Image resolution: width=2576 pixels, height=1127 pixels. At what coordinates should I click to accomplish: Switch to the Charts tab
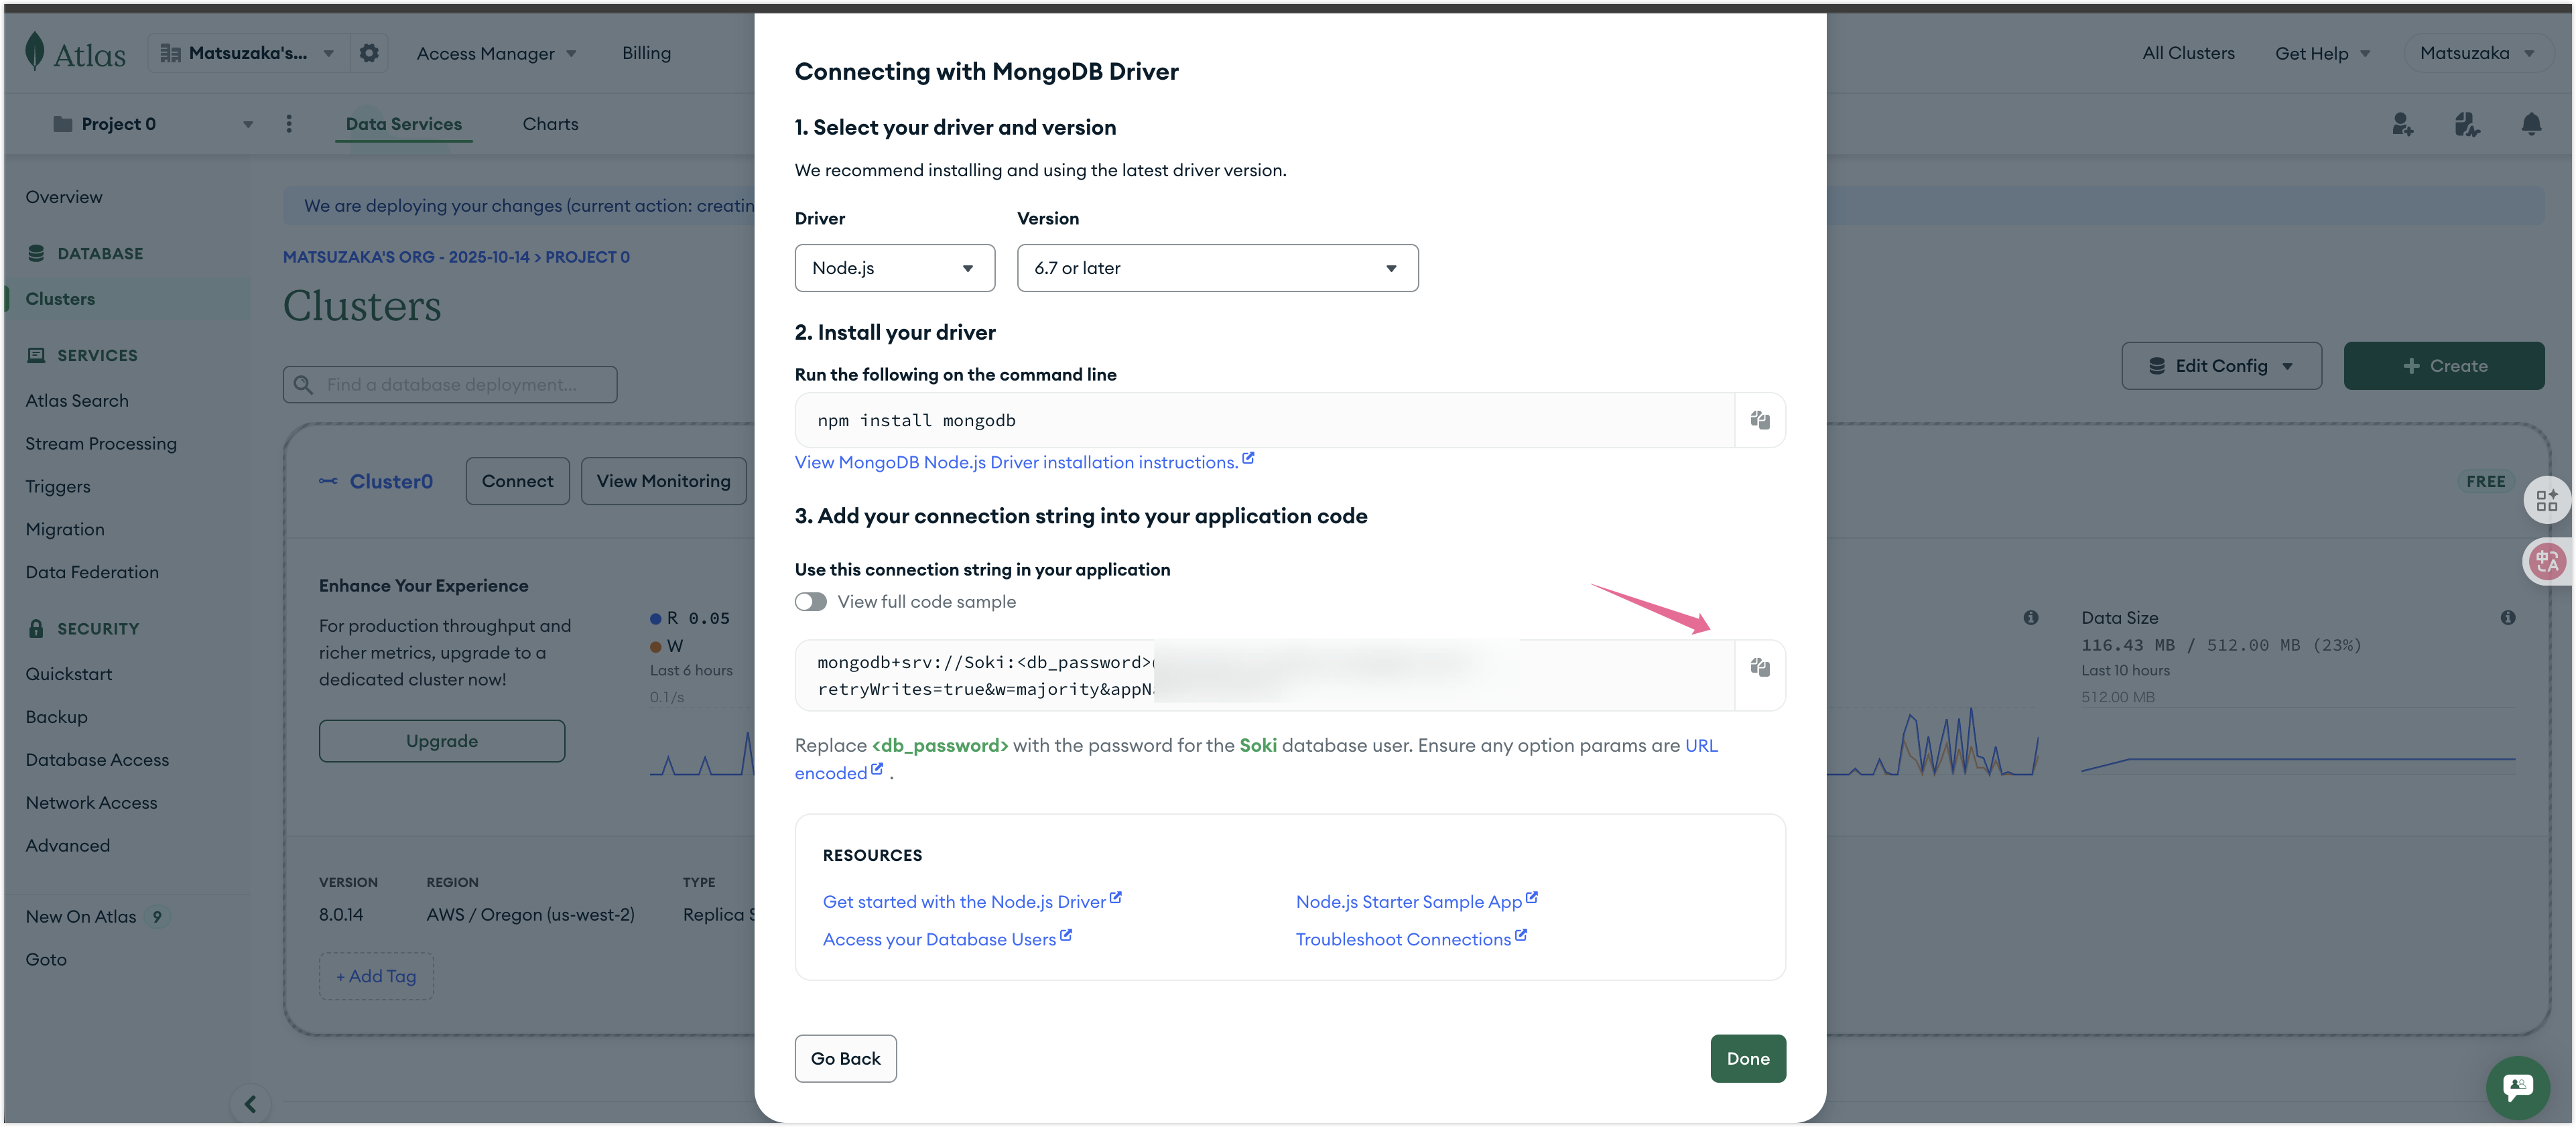coord(550,124)
